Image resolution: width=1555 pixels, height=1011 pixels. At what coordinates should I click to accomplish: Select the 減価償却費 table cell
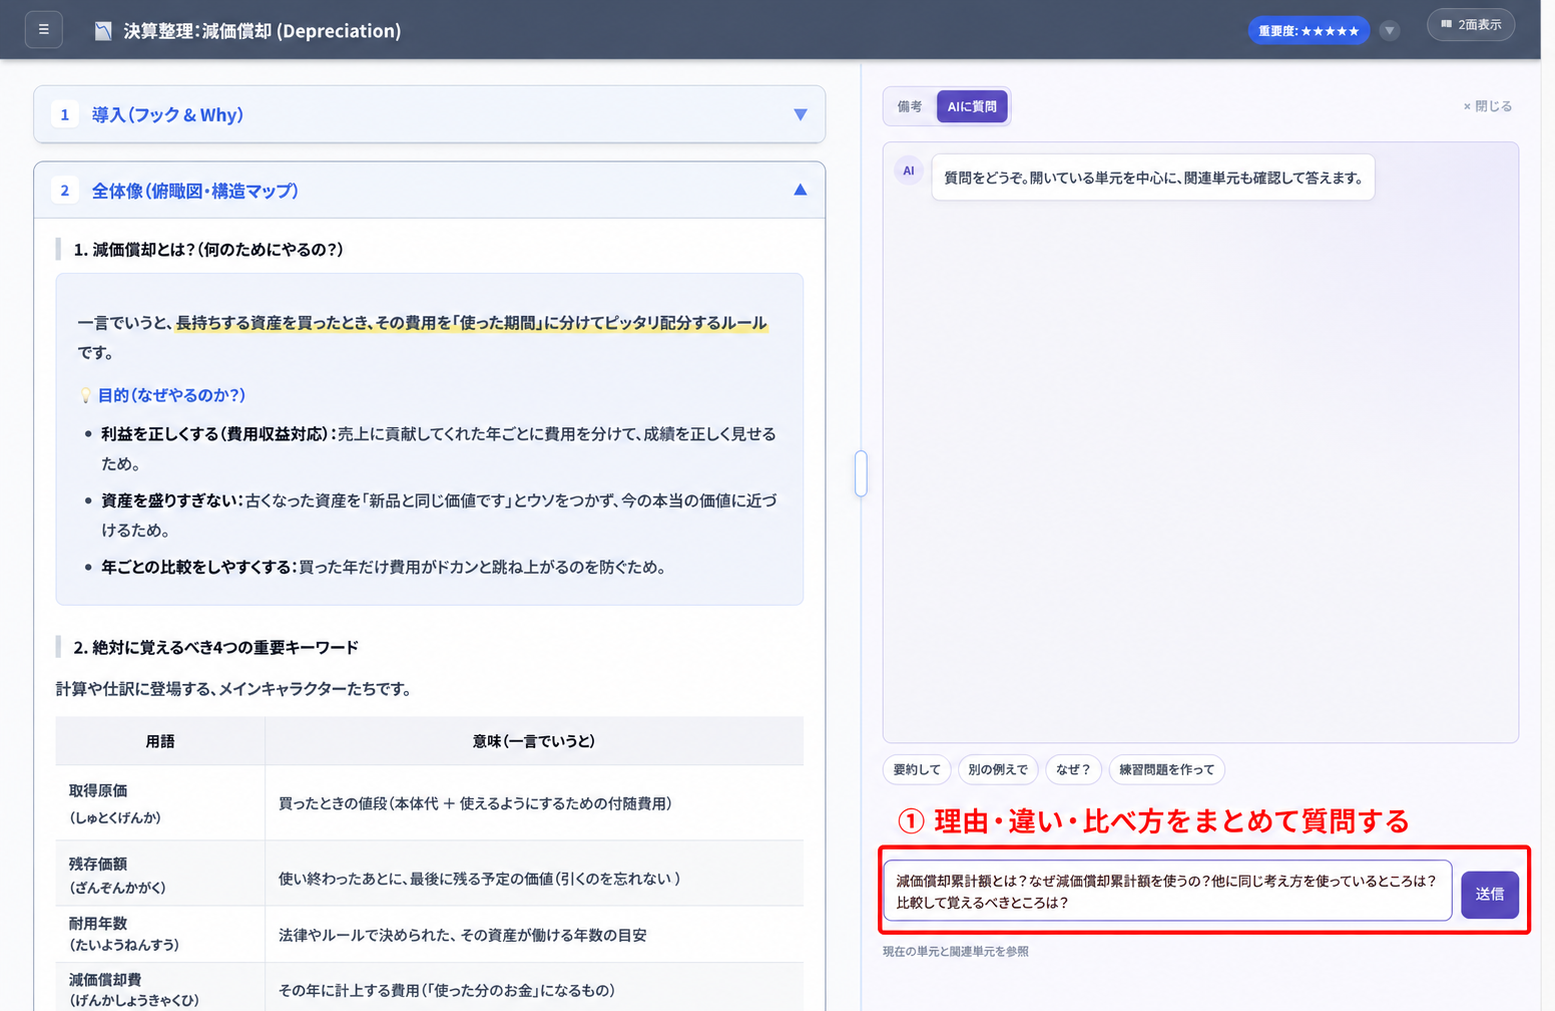point(160,989)
